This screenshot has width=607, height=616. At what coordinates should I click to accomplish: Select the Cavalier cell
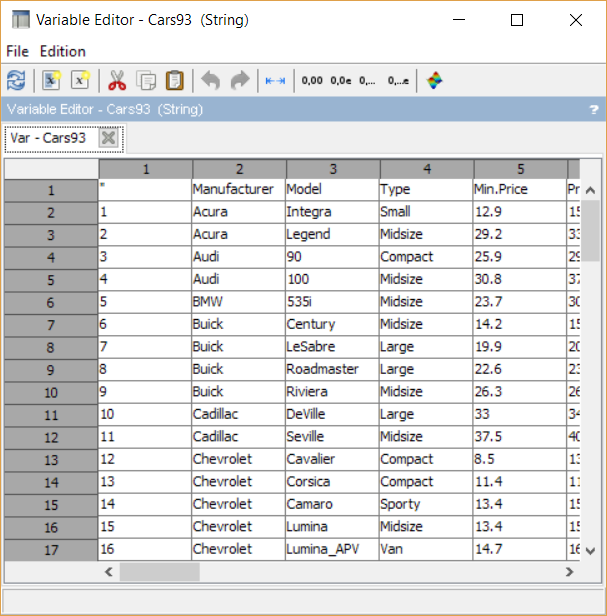pyautogui.click(x=332, y=459)
